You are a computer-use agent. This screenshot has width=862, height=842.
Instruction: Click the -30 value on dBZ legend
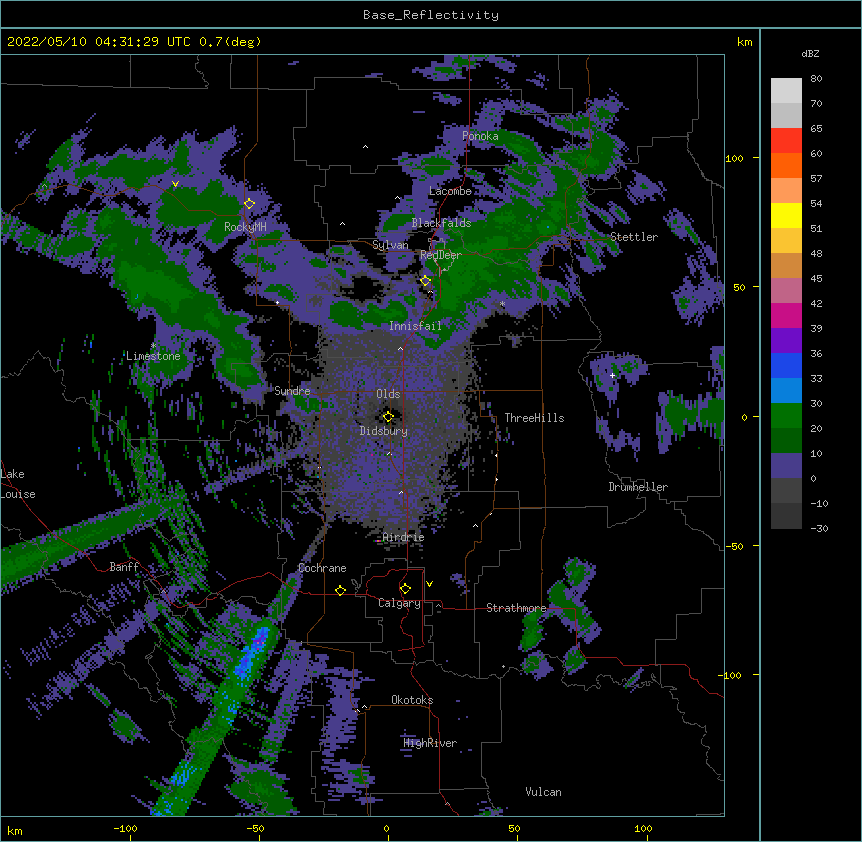(819, 528)
